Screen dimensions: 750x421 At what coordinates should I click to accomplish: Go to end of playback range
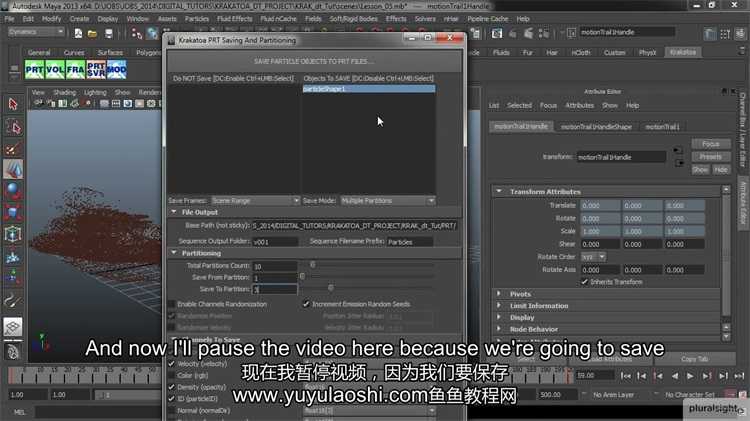739,376
